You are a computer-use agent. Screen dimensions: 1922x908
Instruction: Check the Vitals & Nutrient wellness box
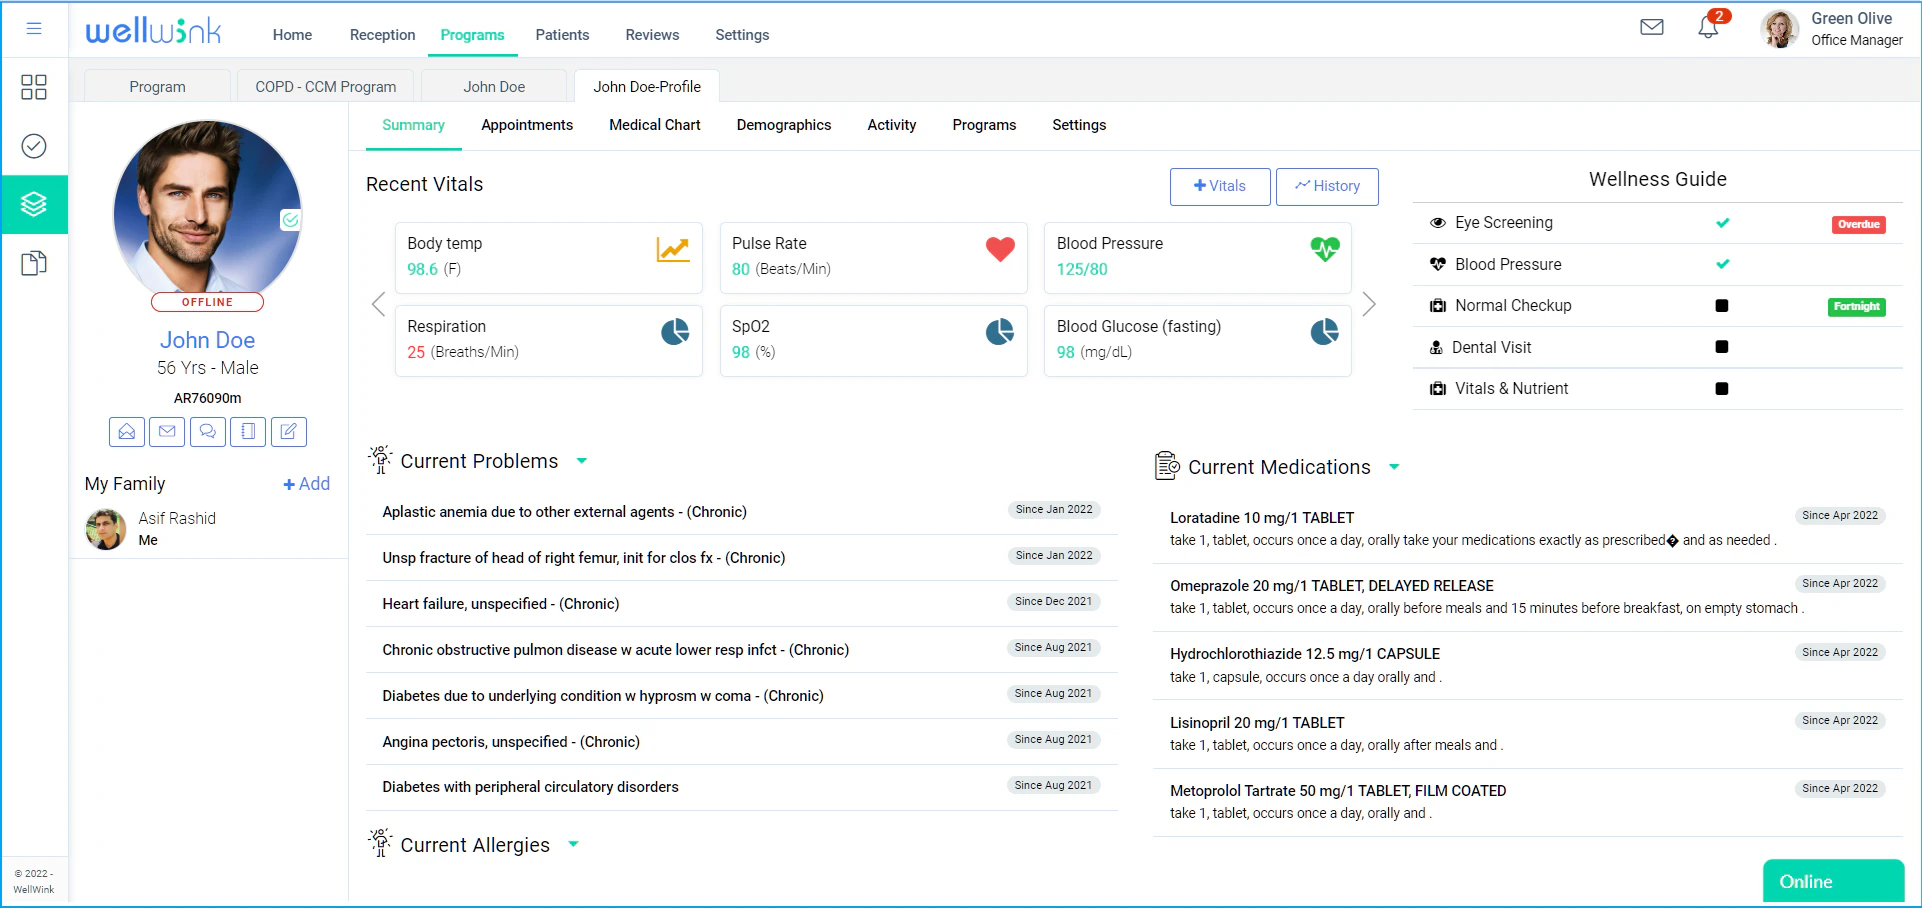click(1722, 388)
